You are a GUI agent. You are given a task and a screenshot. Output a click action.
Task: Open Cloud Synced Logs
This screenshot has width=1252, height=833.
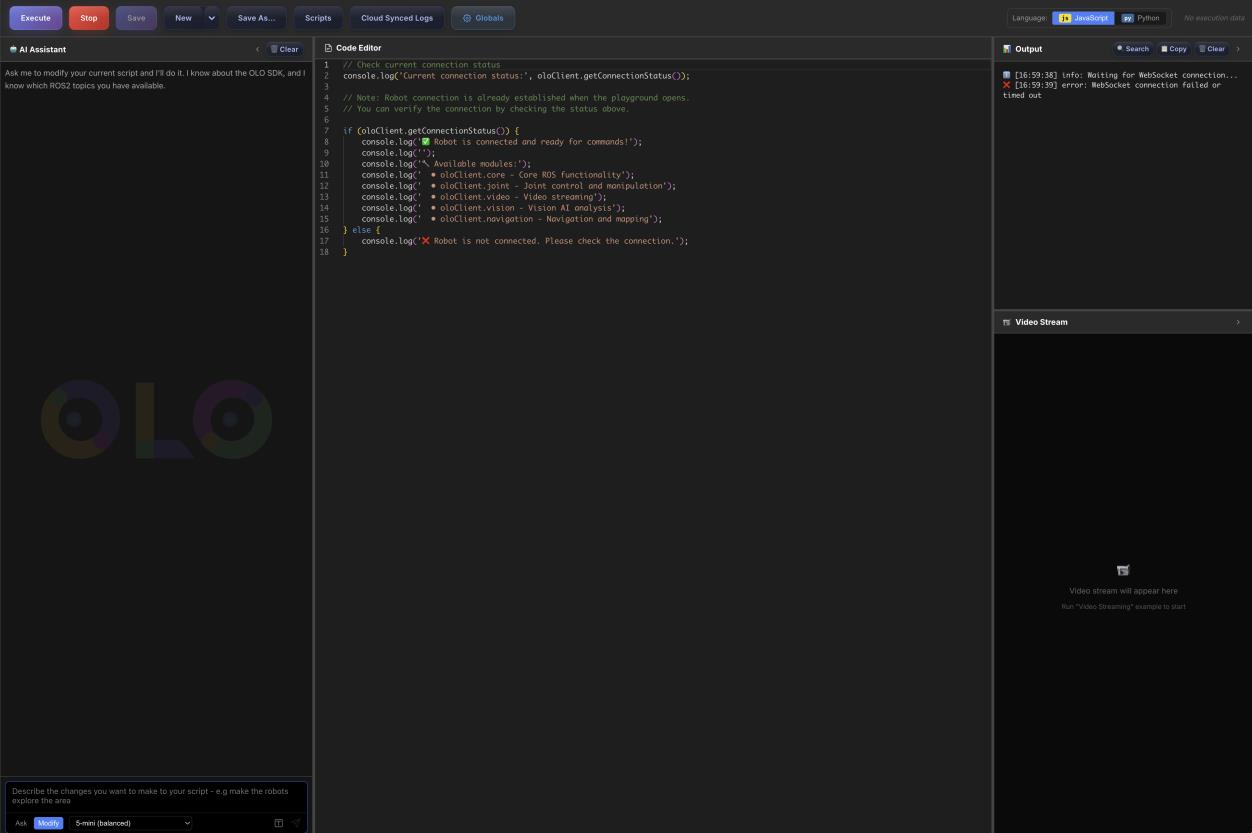[x=396, y=17]
